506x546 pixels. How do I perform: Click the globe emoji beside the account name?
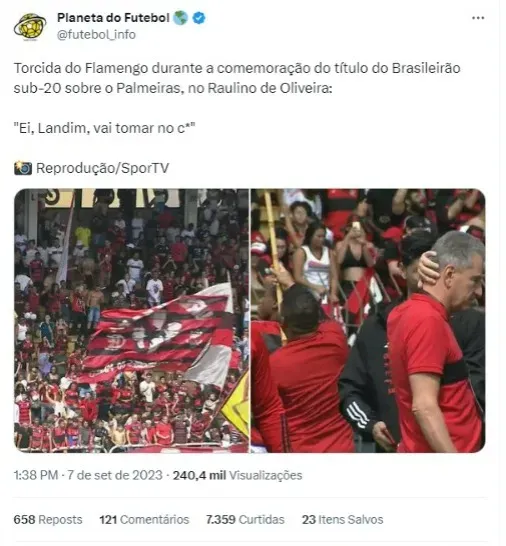(180, 18)
